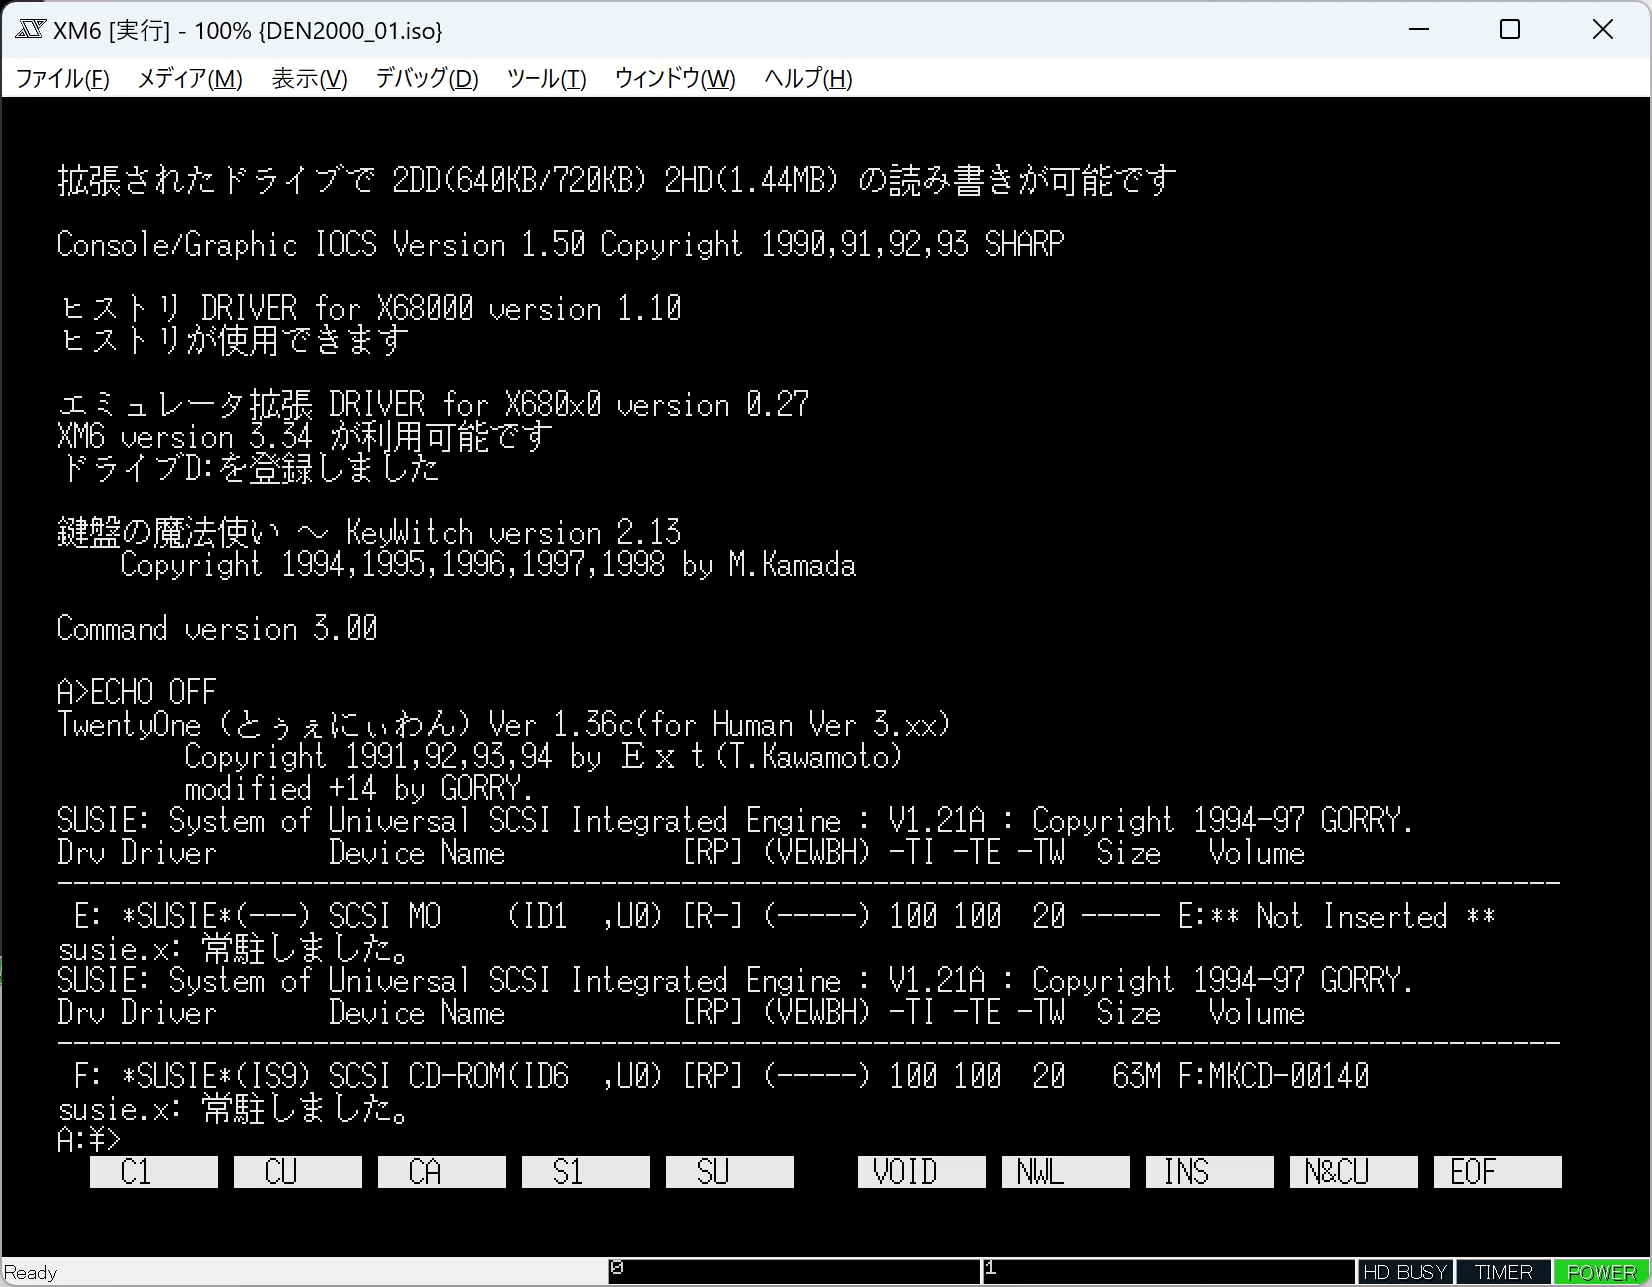Open the 表示(V) menu

[310, 78]
